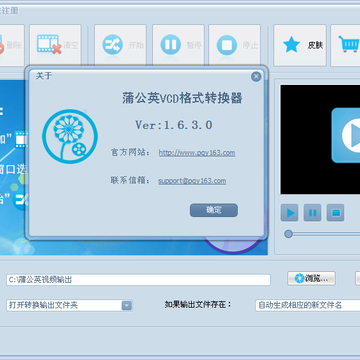
Task: Click the dandelion logo in About dialog
Action: click(x=70, y=136)
